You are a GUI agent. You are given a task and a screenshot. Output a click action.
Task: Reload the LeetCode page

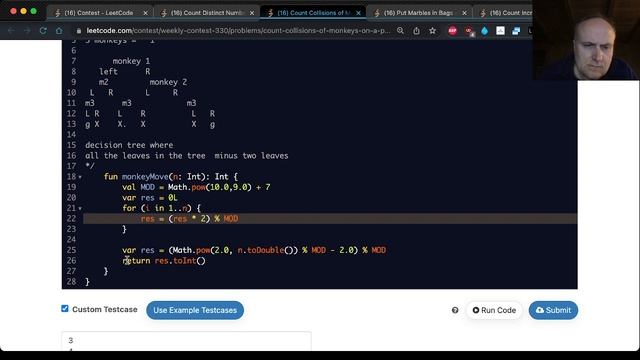pyautogui.click(x=43, y=31)
